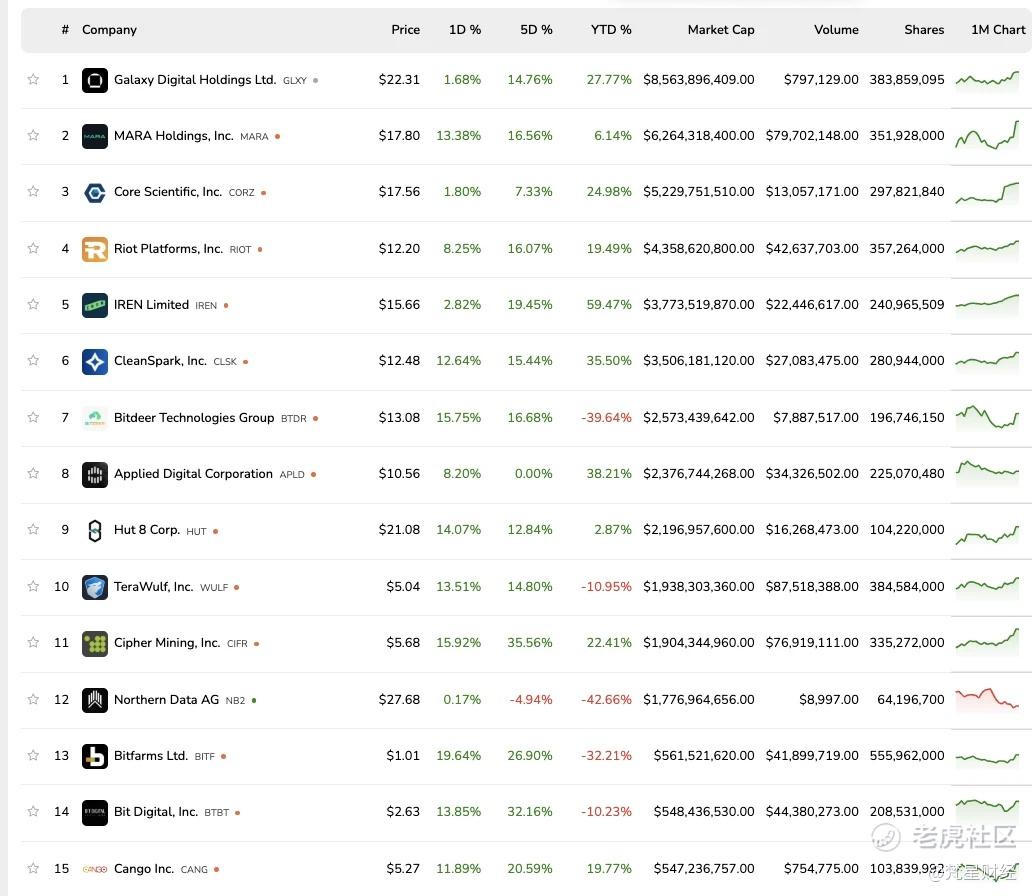Viewport: 1036px width, 896px height.
Task: Click BTBT ticker symbol label
Action: (217, 813)
